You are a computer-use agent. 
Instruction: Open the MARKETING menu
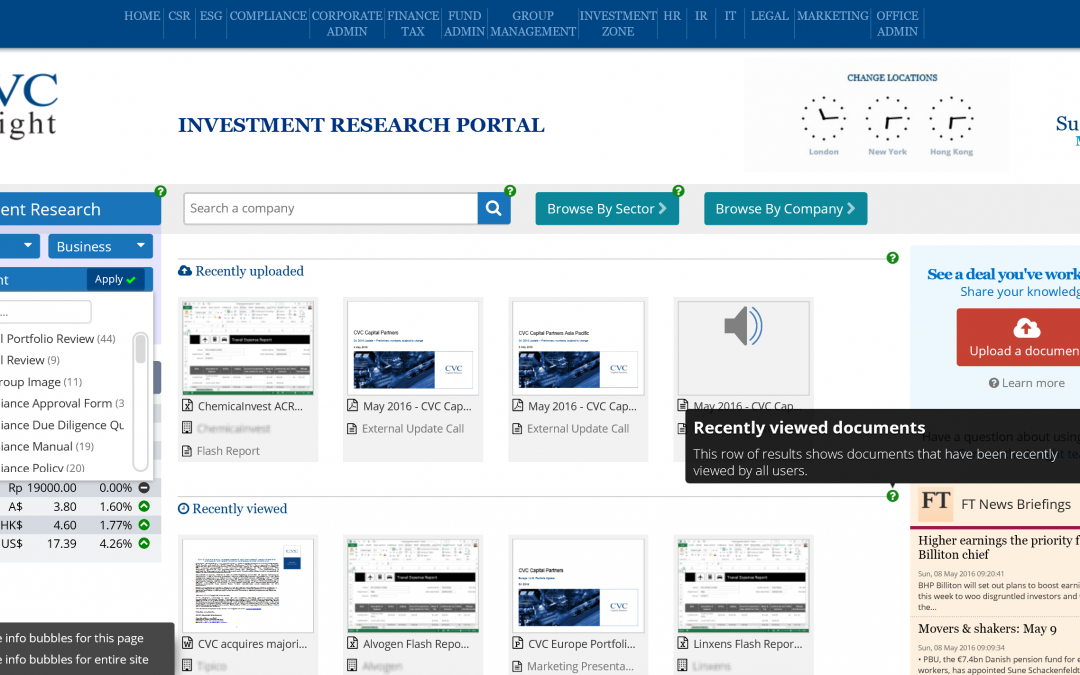pyautogui.click(x=833, y=16)
